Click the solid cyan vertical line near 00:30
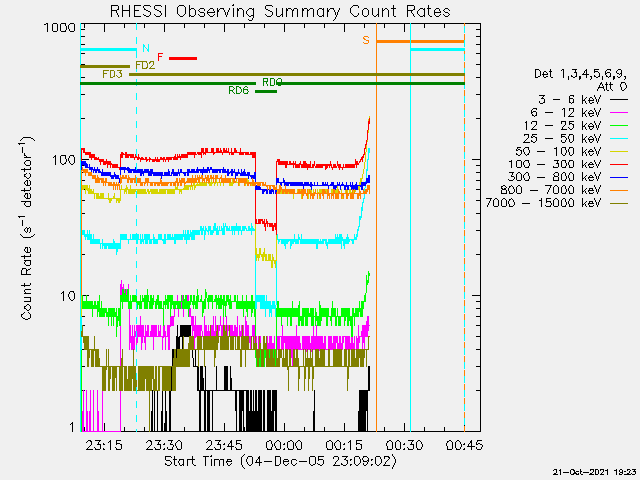The image size is (640, 480). tap(411, 227)
